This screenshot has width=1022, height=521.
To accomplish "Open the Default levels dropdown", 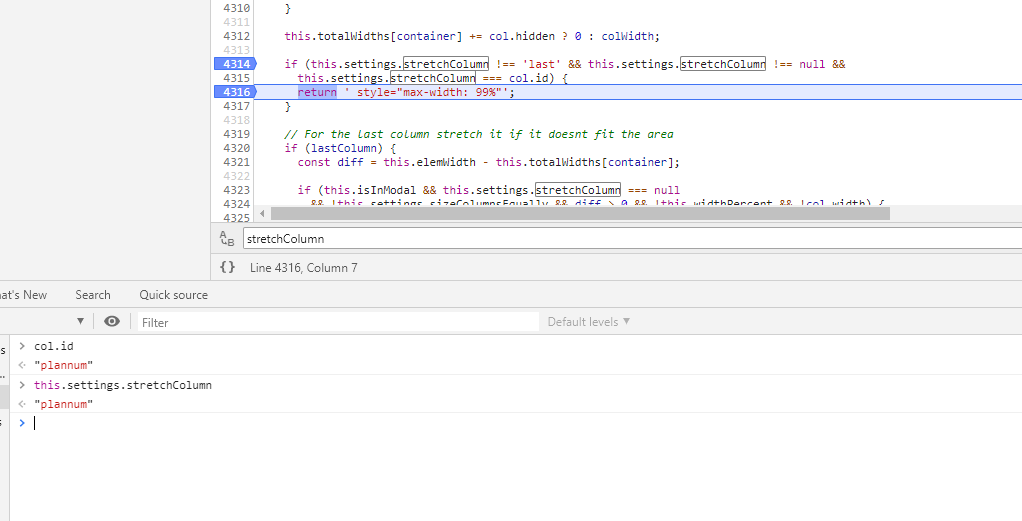I will (x=589, y=321).
